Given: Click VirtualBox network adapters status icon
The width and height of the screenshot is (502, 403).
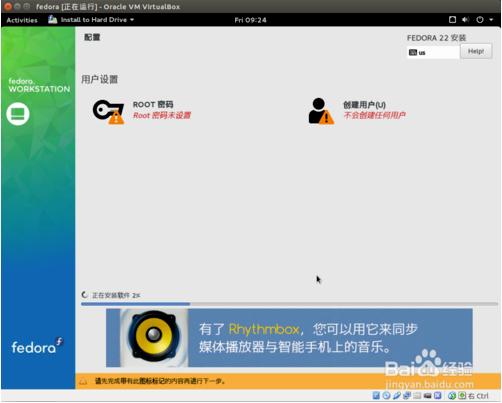Looking at the screenshot, I should coord(407,396).
